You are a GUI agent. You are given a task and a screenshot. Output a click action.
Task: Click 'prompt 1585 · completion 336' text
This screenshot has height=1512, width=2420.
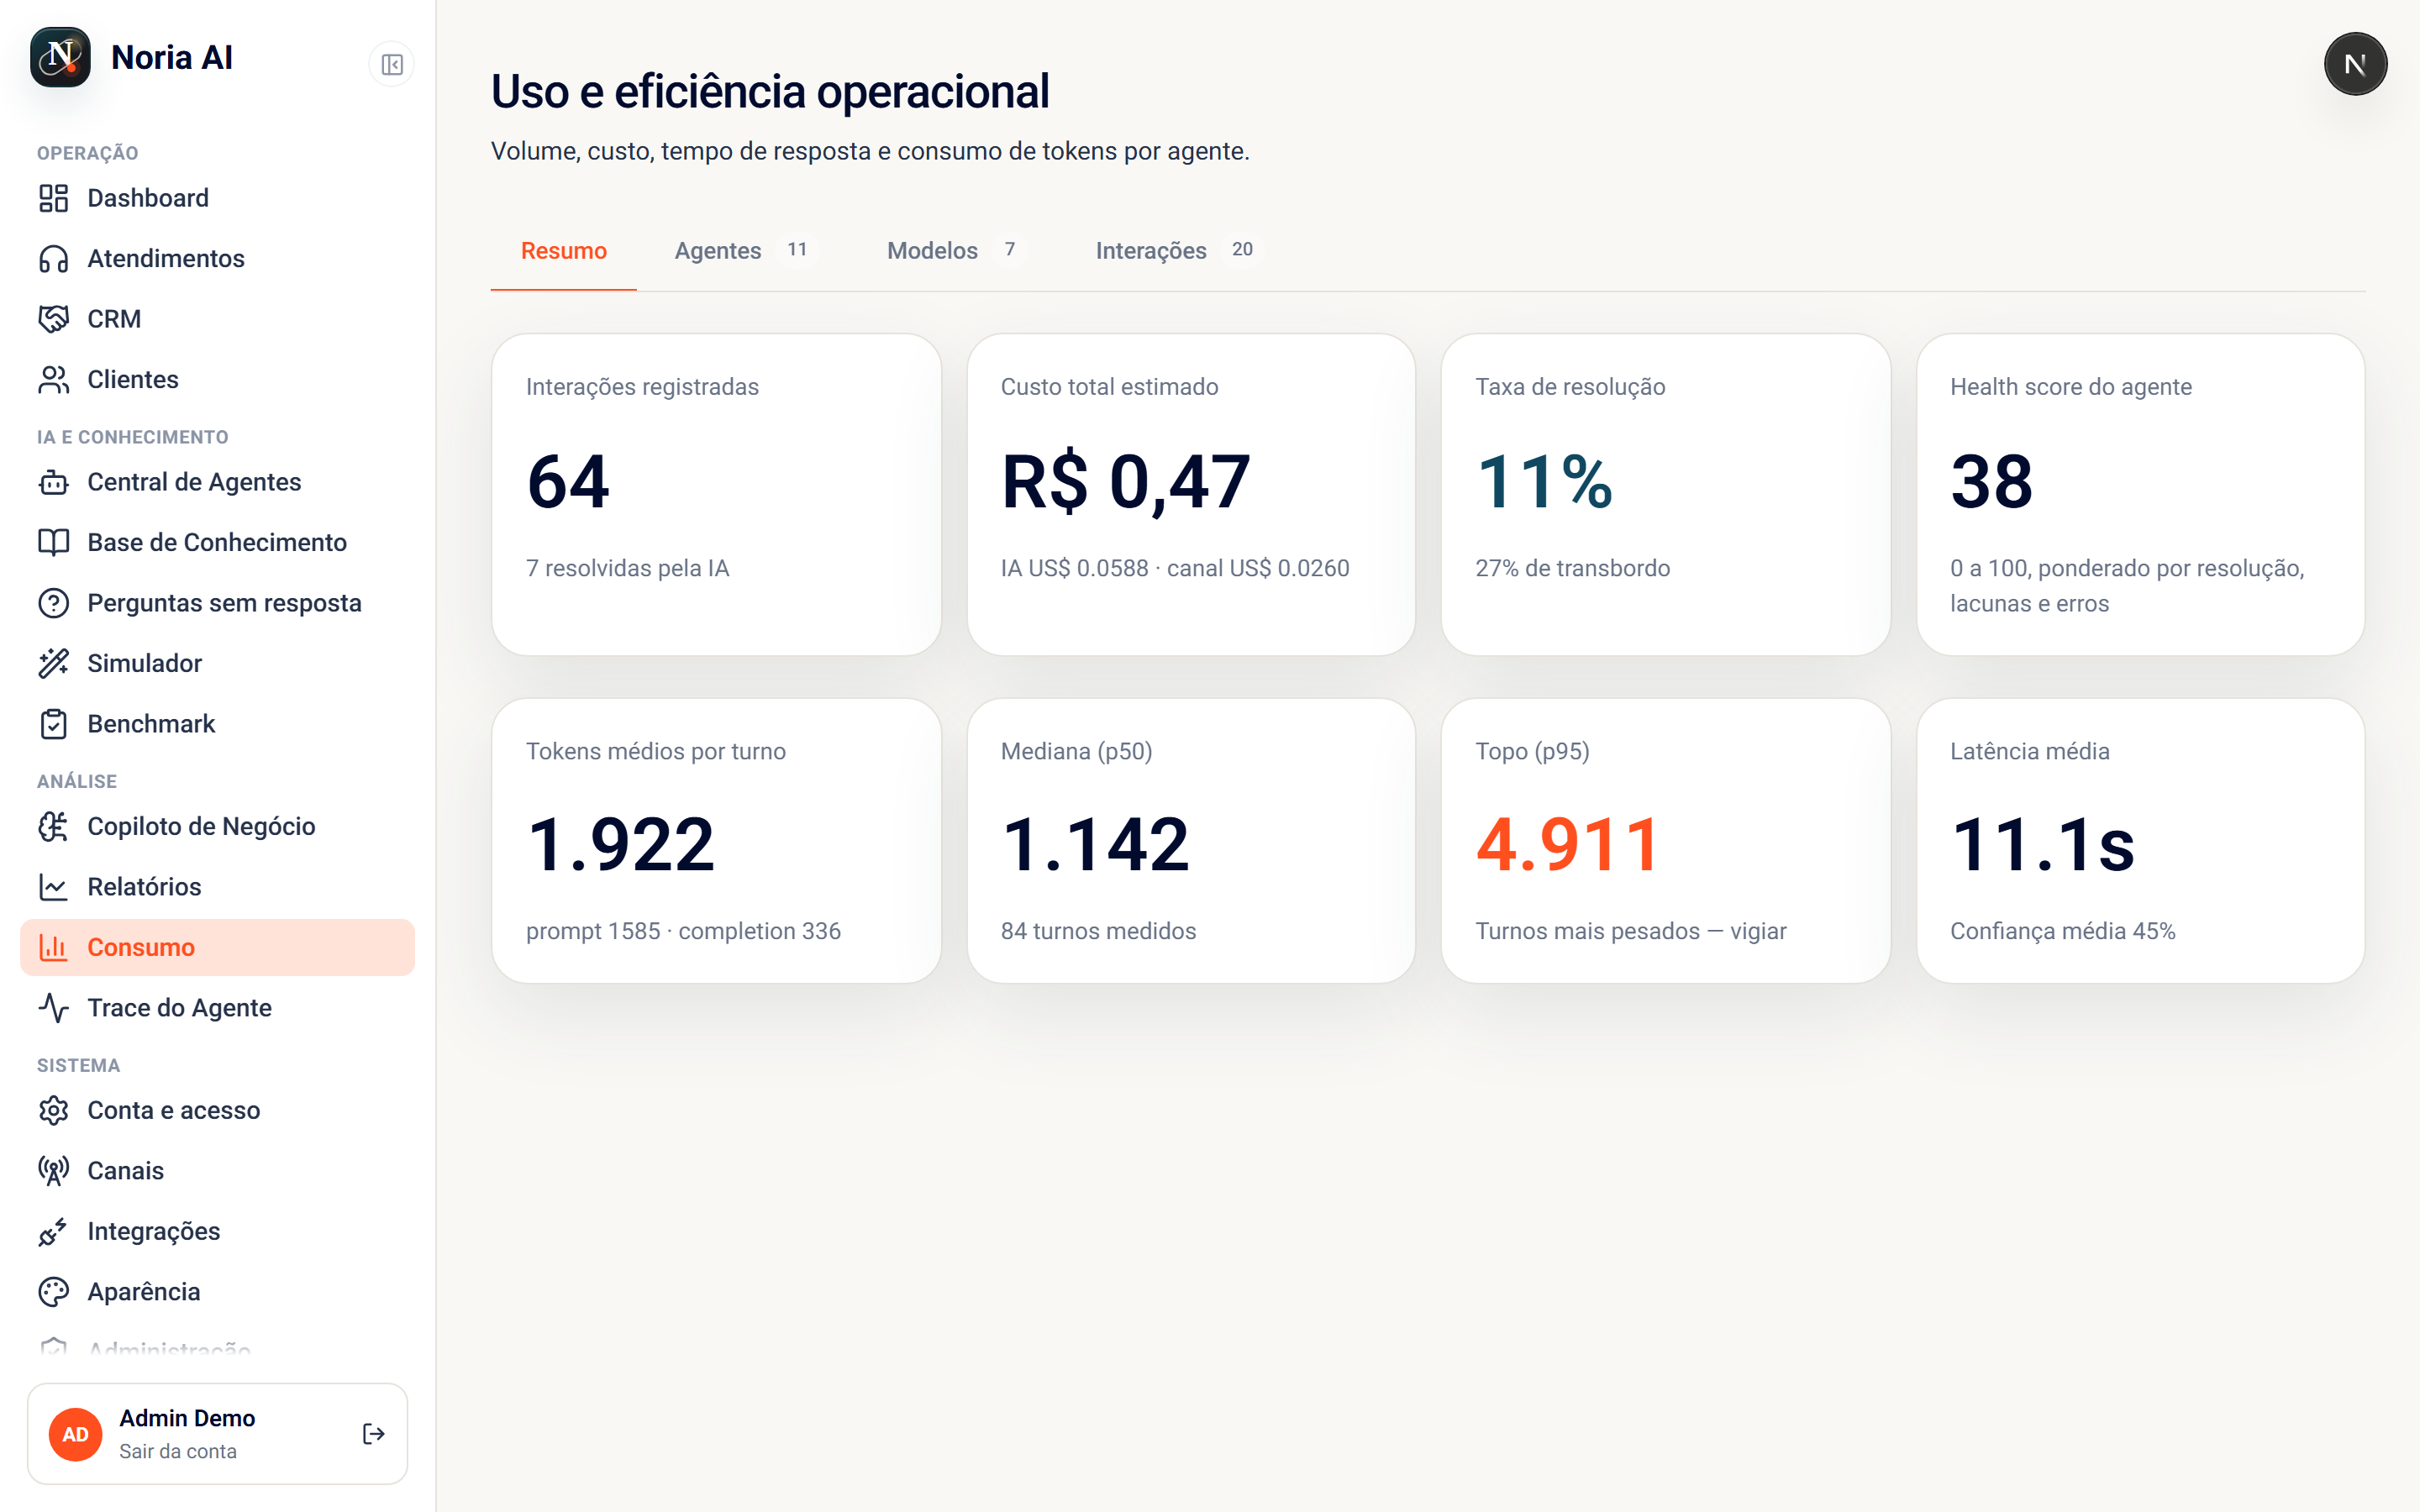tap(683, 931)
